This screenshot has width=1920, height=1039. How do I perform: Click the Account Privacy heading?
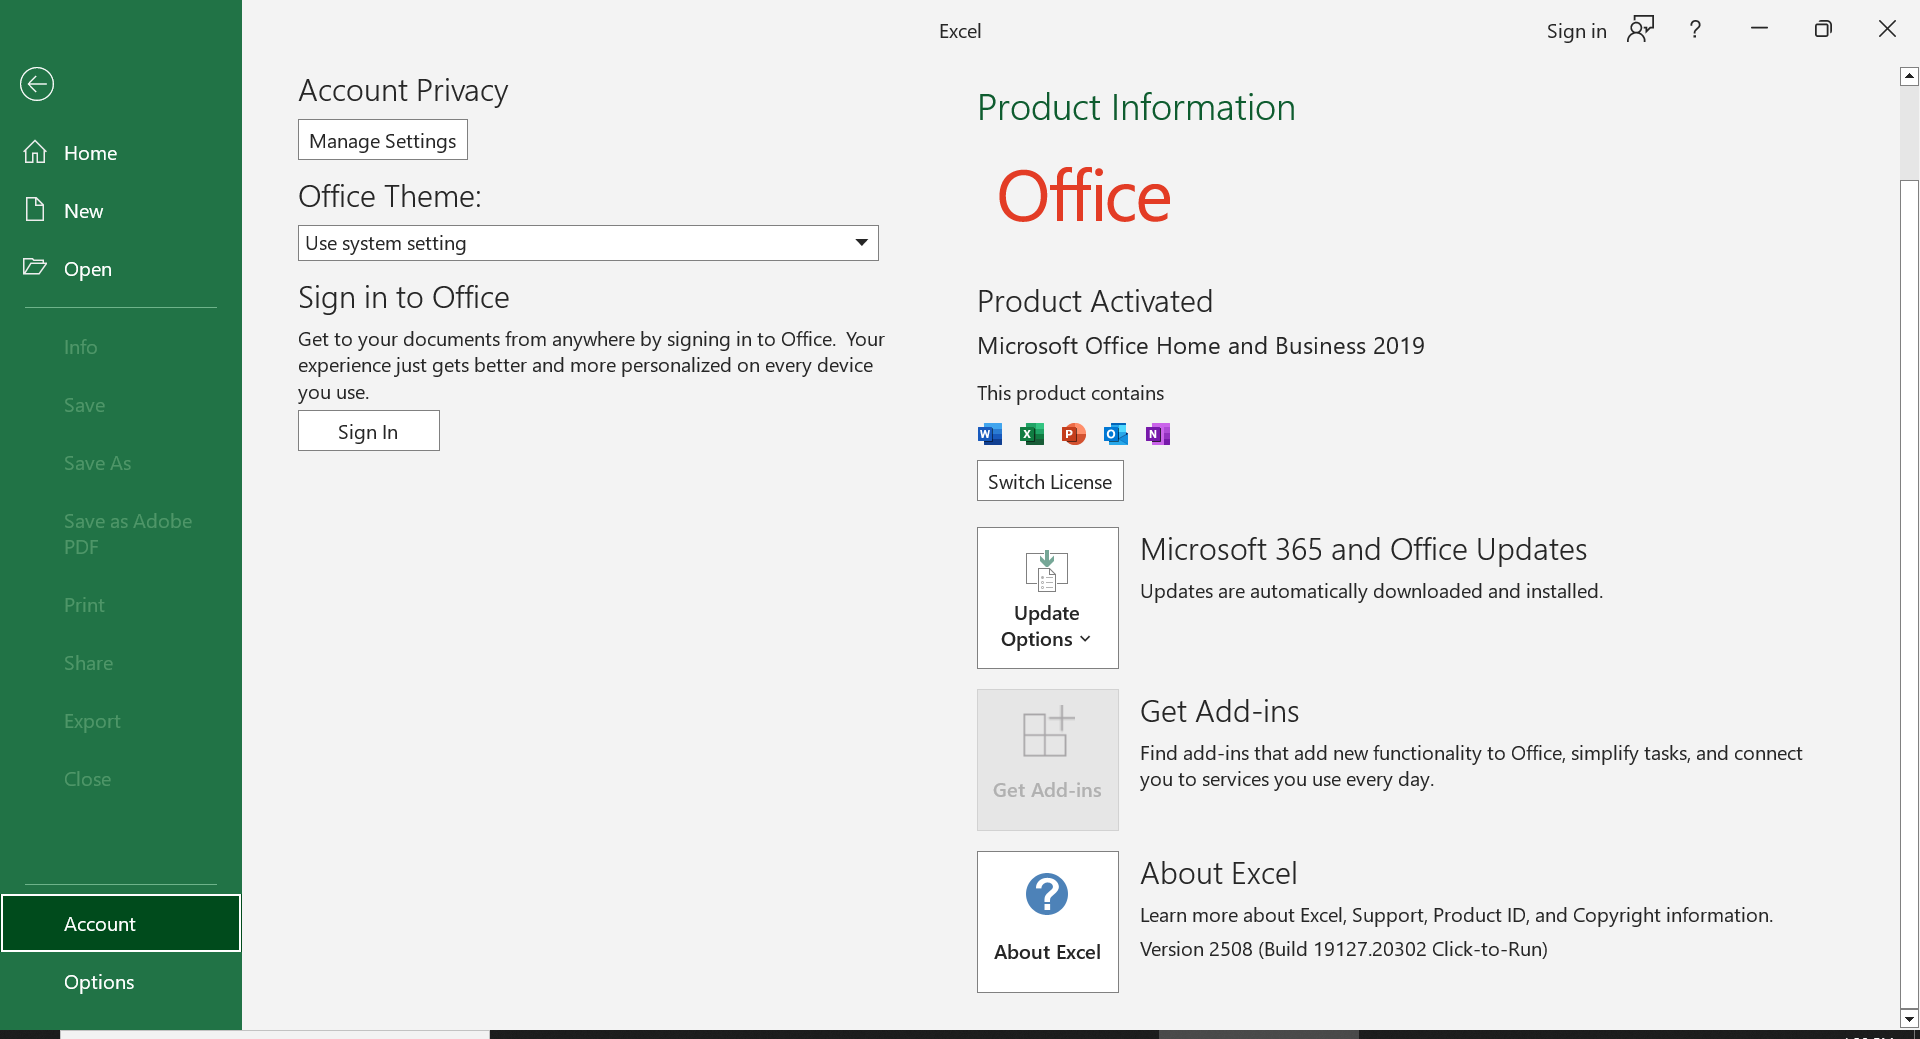click(x=403, y=90)
